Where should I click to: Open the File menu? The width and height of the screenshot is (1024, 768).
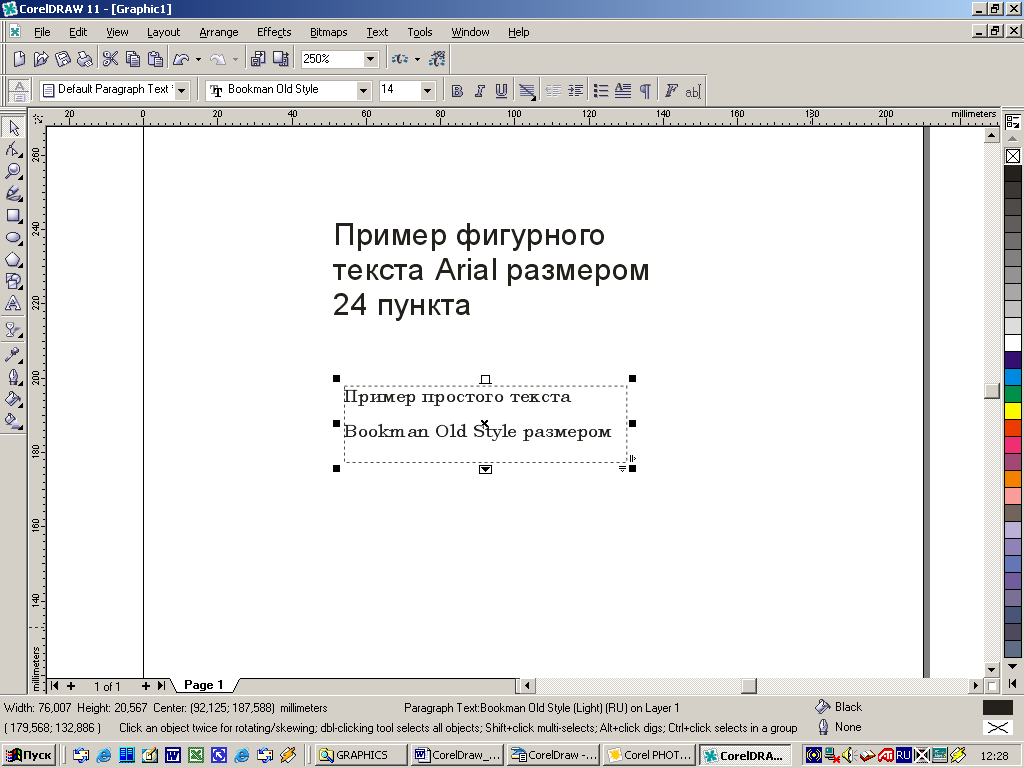pos(42,32)
